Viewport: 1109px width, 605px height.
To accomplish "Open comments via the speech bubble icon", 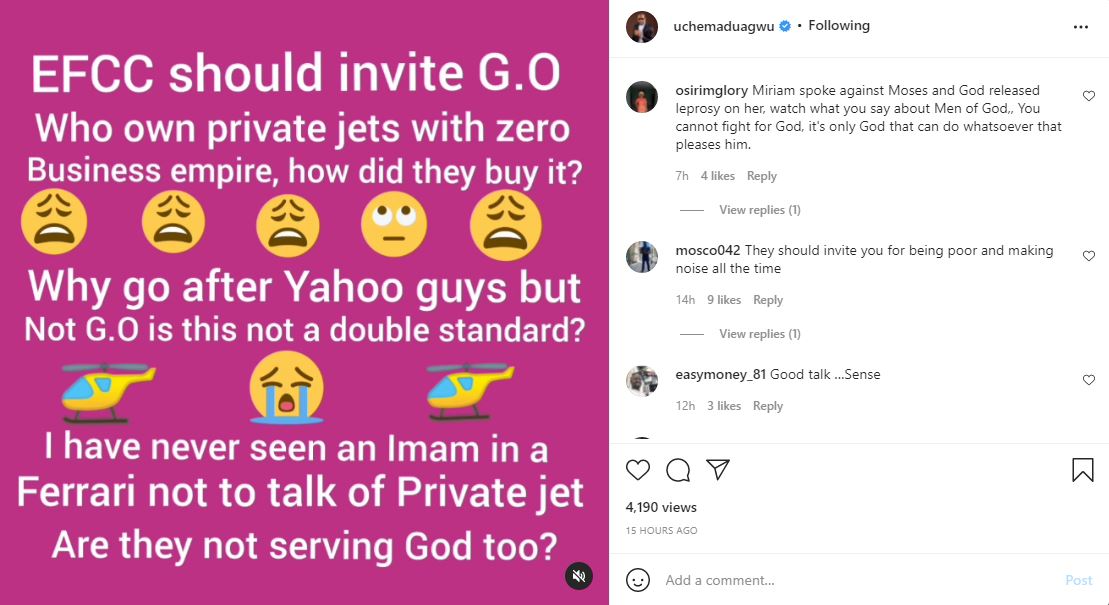I will click(678, 470).
